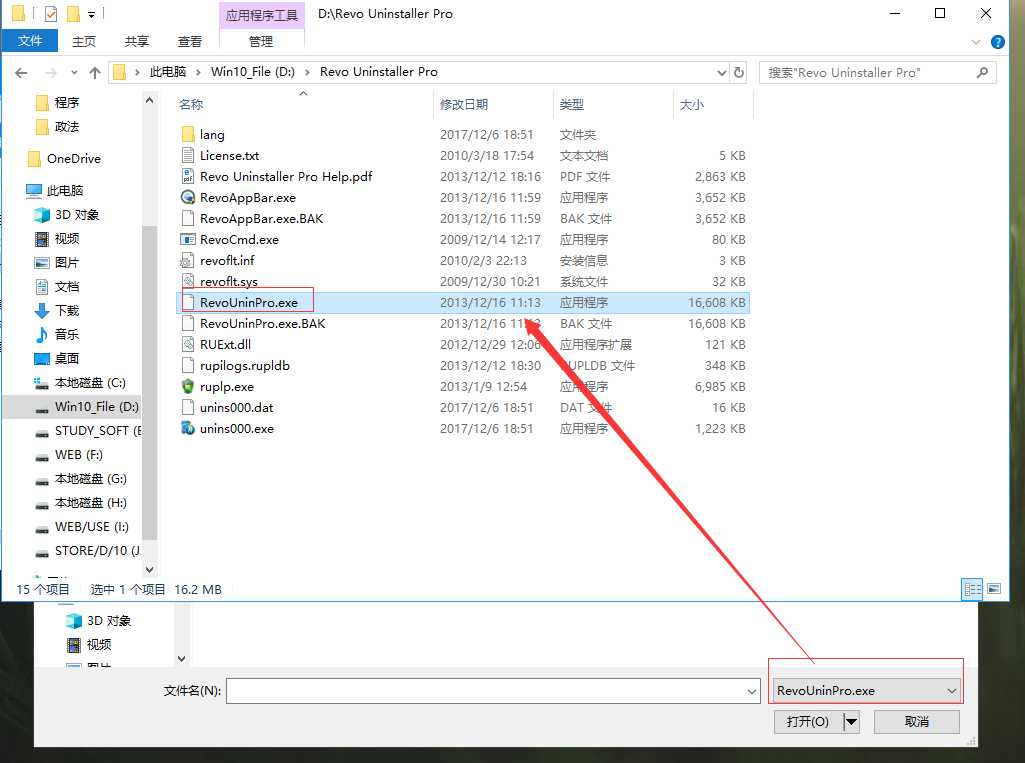This screenshot has width=1025, height=763.
Task: Select Revo Uninstaller Pro Help.pdf icon
Action: click(188, 177)
